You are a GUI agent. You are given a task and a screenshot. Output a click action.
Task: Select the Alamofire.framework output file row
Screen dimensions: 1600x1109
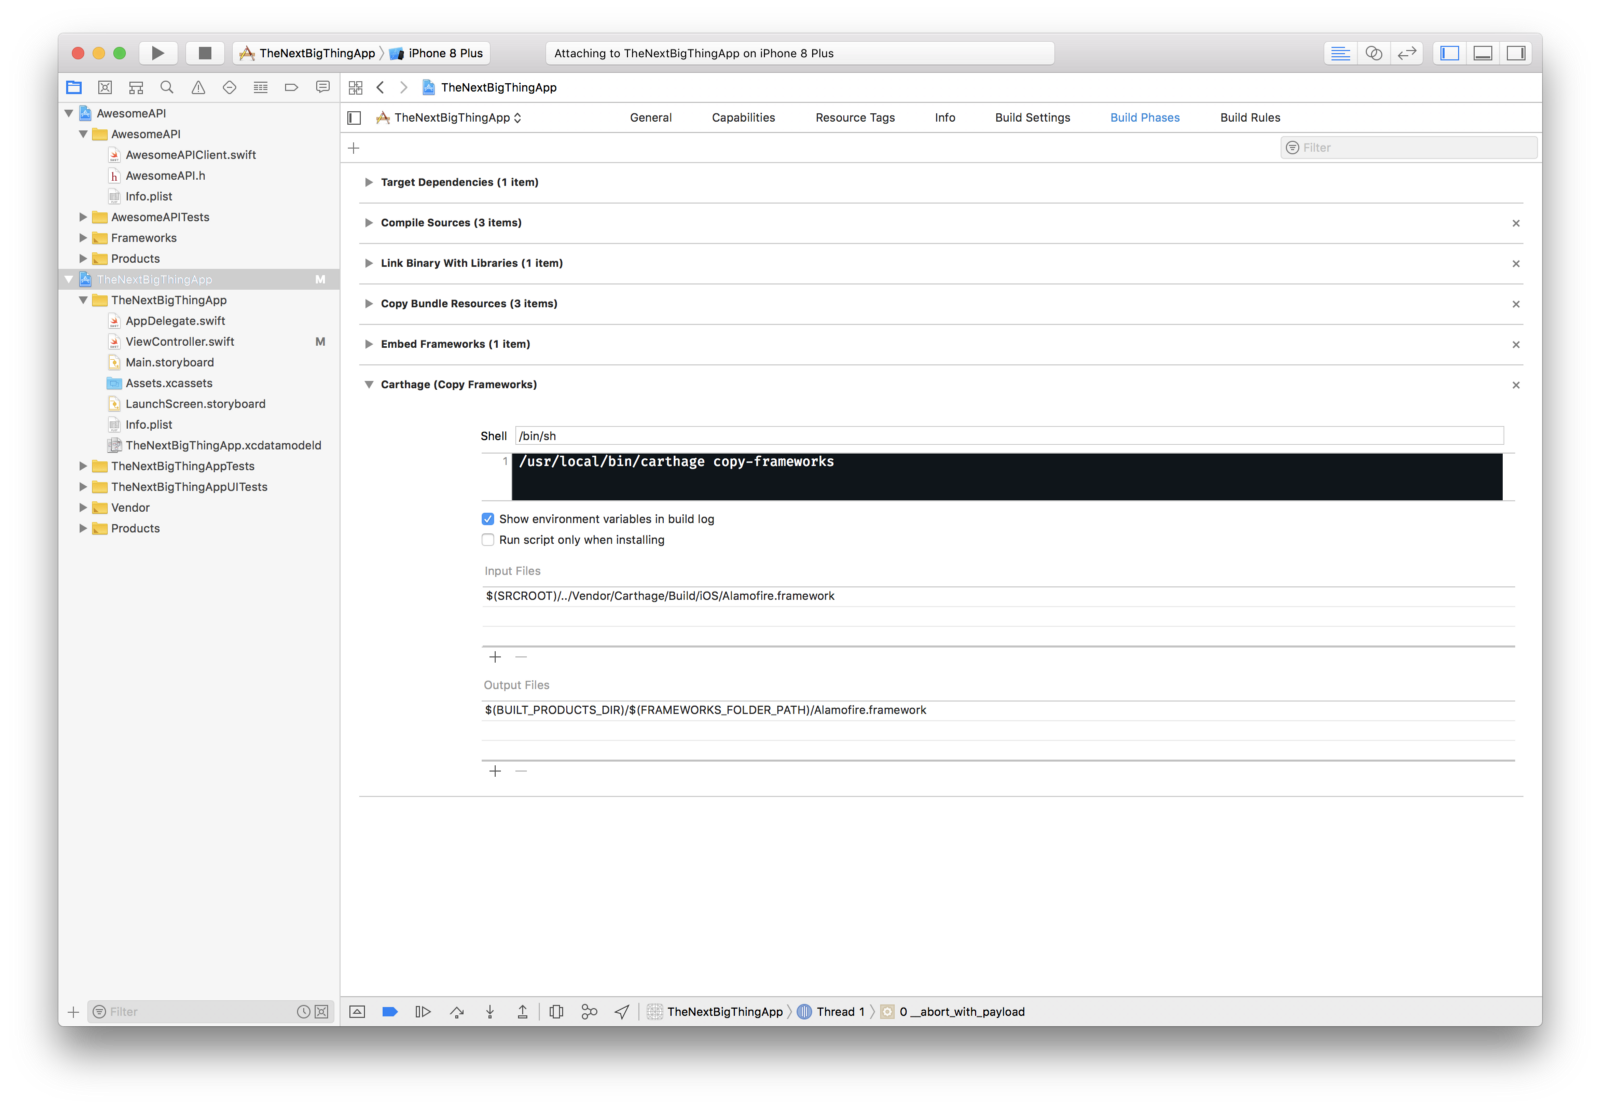point(998,710)
